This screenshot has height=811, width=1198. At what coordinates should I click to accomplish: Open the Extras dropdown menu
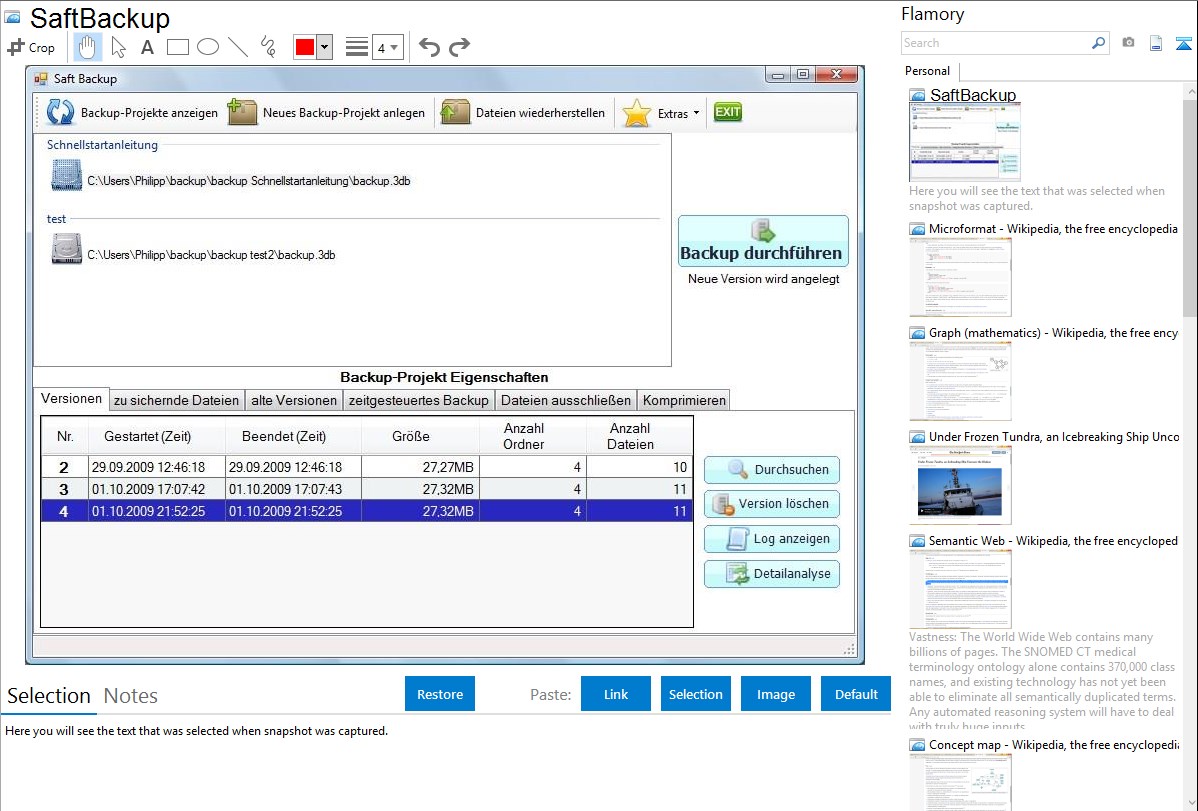(661, 113)
